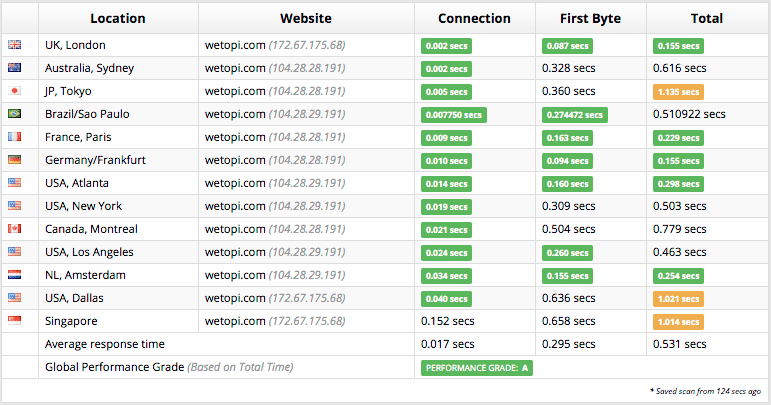Click the French flag icon for Paris
771x405 pixels.
(15, 136)
